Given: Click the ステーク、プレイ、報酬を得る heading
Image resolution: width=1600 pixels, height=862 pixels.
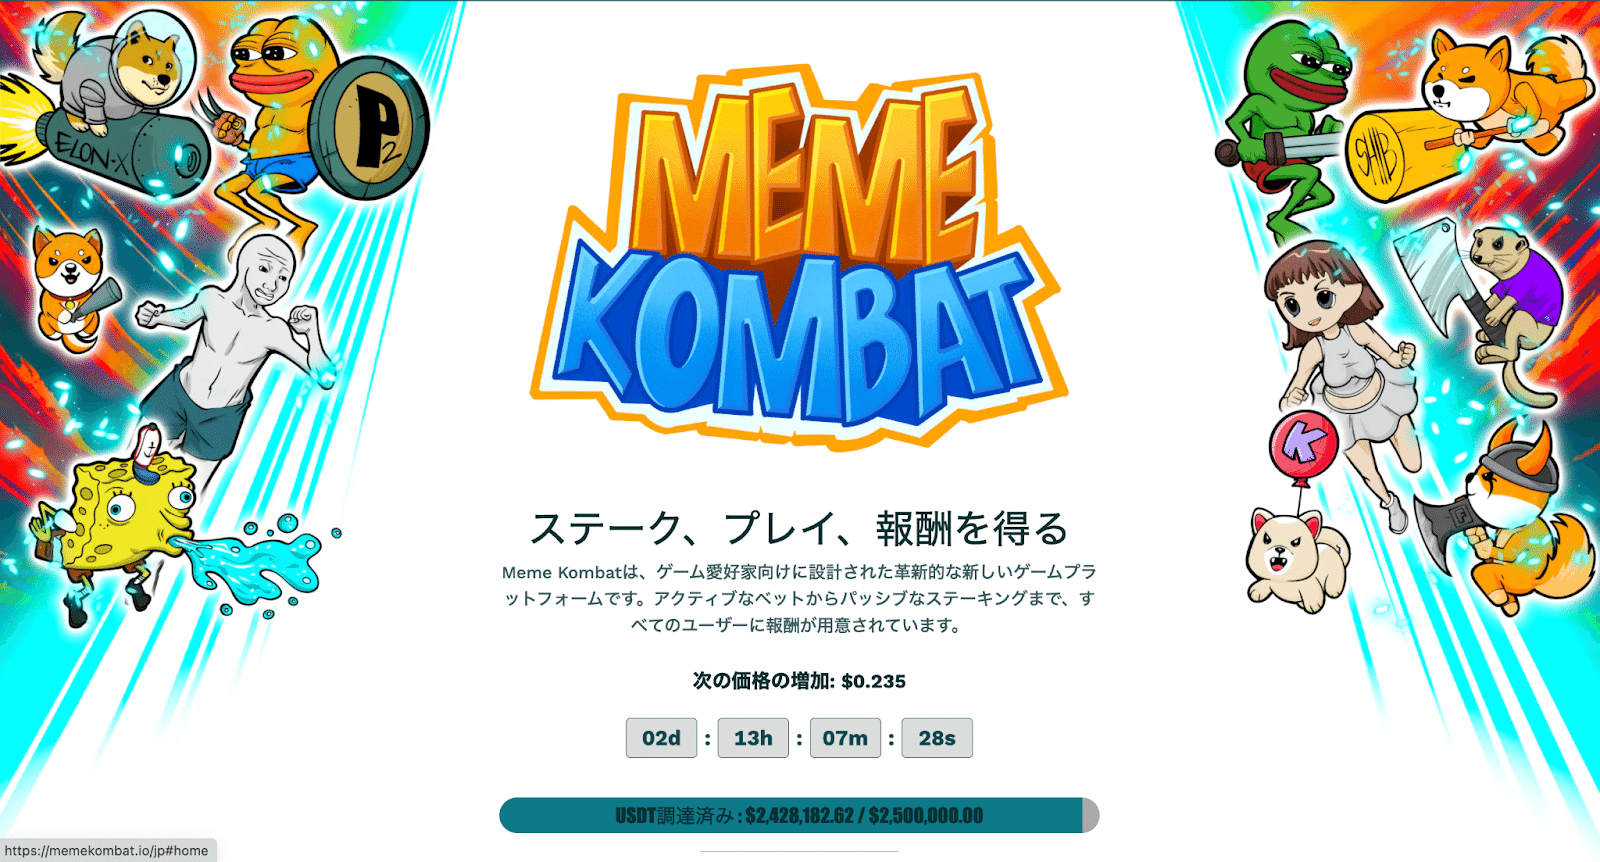Looking at the screenshot, I should pyautogui.click(x=799, y=528).
